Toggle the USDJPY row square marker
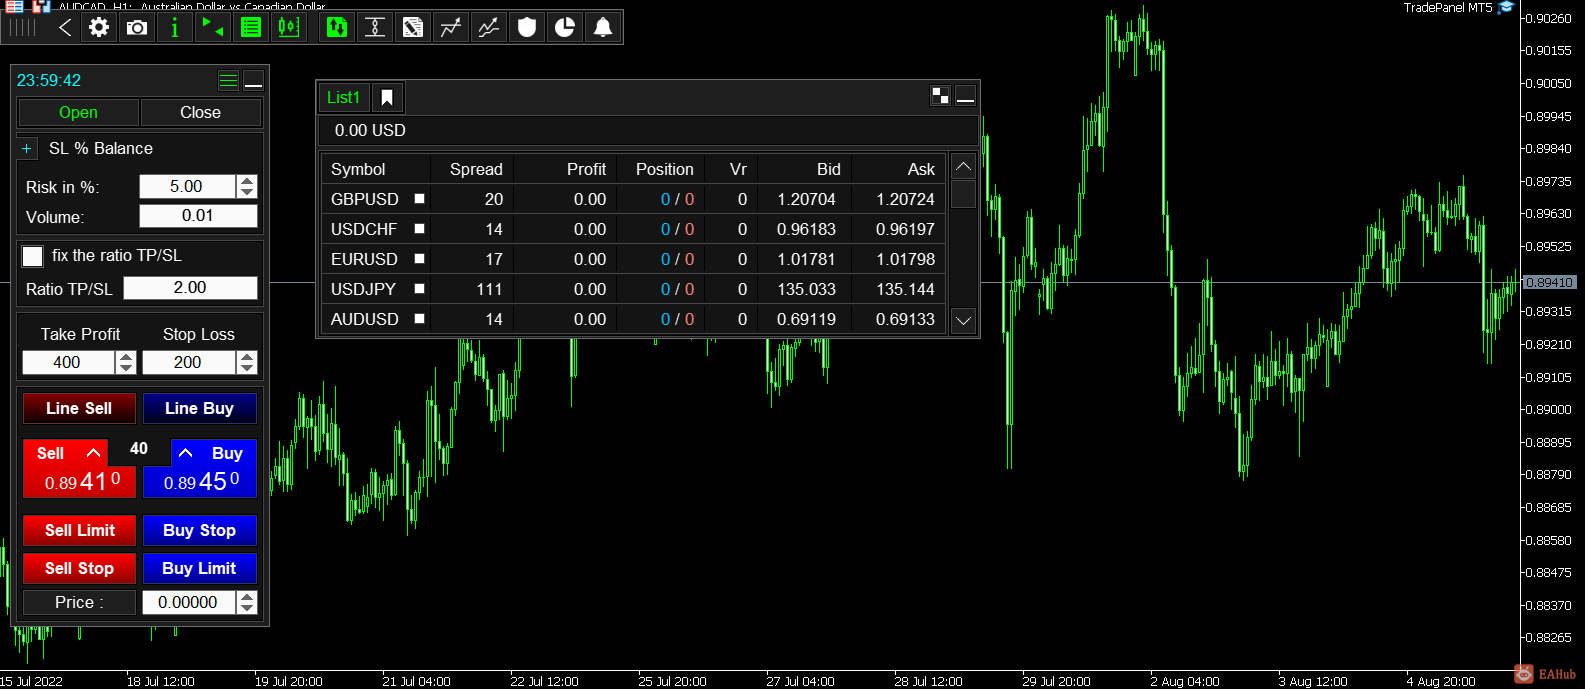 pyautogui.click(x=420, y=289)
